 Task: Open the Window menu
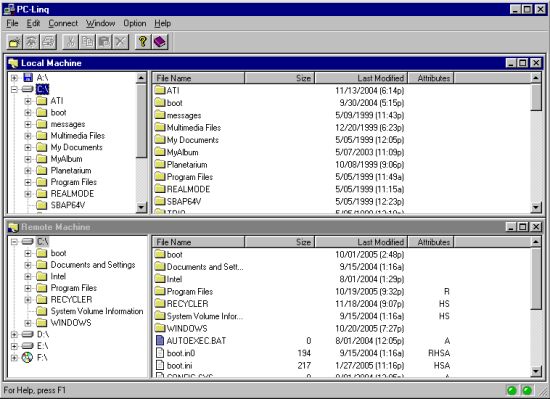point(101,23)
